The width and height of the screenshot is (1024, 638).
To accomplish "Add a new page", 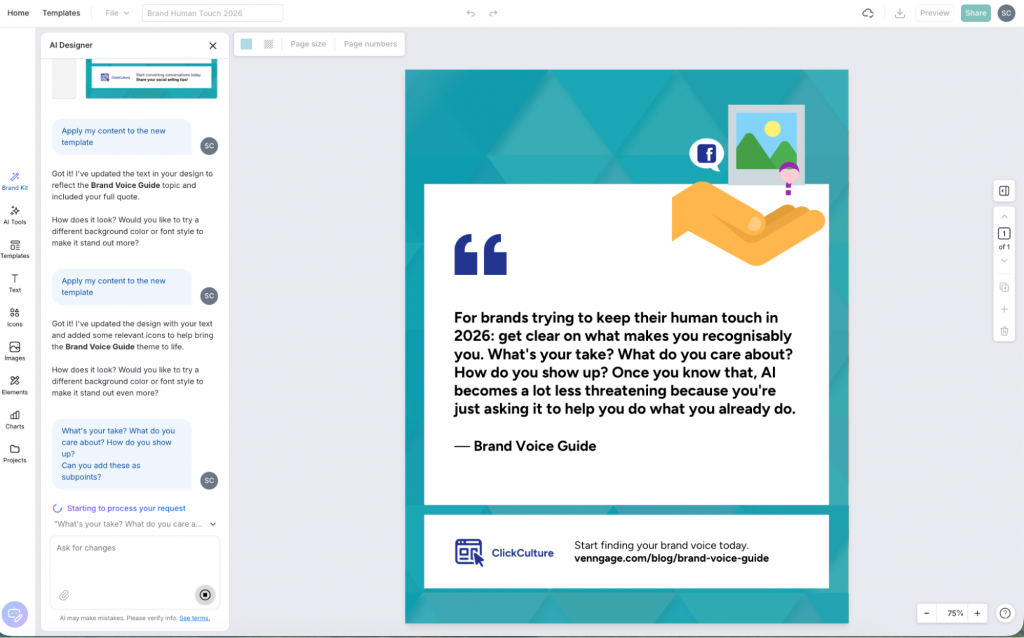I will tap(1004, 310).
